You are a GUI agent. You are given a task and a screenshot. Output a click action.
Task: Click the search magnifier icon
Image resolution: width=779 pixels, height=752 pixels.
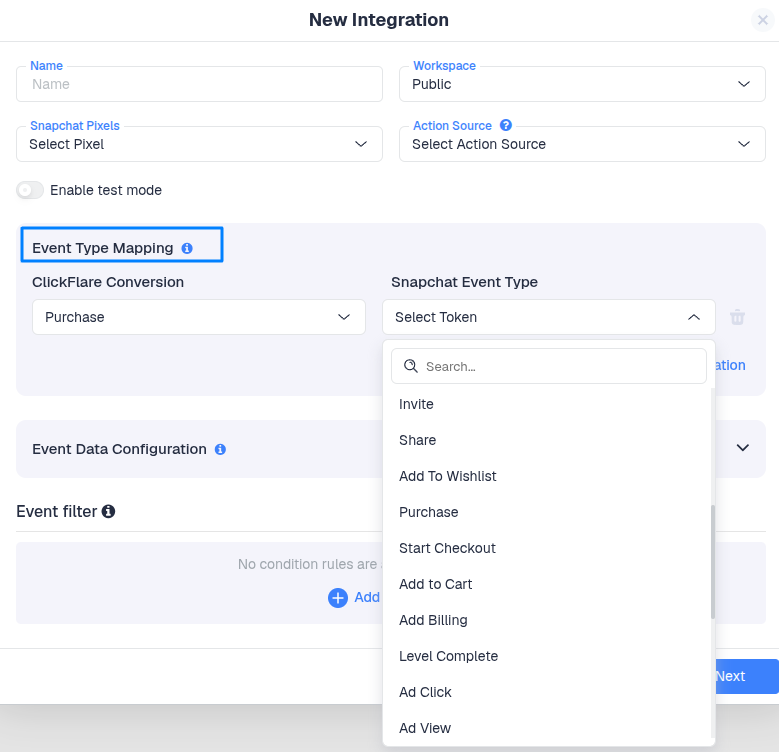coord(411,366)
